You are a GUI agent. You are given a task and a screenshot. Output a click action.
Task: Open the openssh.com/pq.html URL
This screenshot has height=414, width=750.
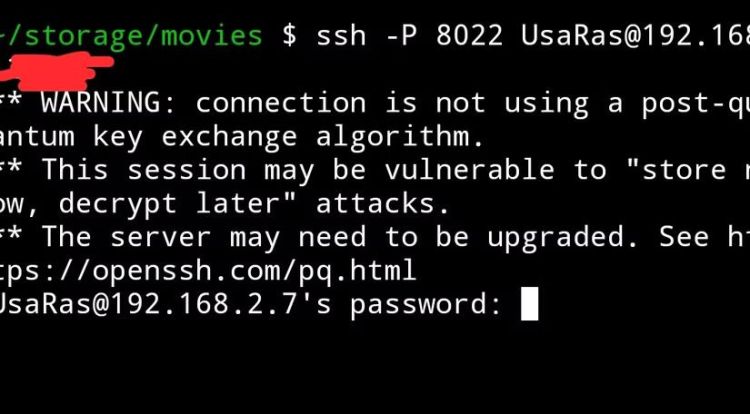click(208, 271)
